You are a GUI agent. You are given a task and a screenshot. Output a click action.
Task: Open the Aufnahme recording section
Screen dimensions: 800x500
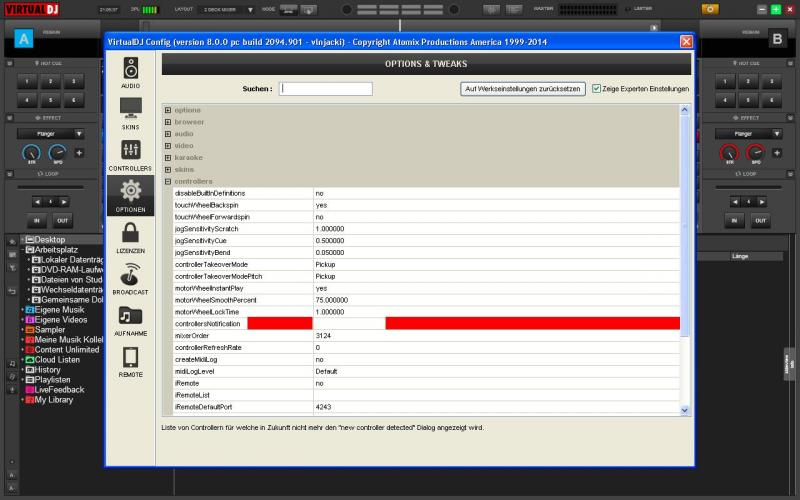[x=131, y=320]
